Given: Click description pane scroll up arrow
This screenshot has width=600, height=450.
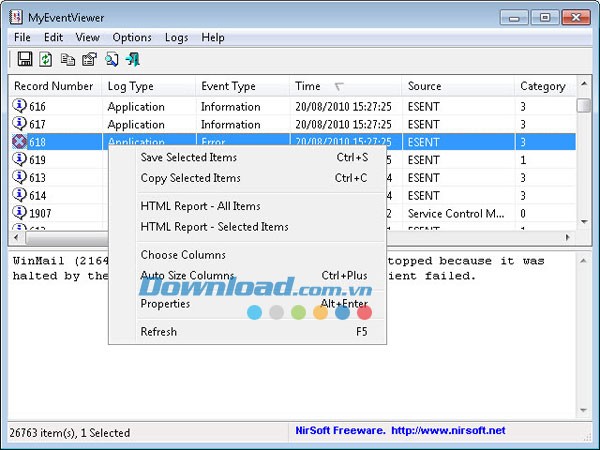Looking at the screenshot, I should coord(584,261).
